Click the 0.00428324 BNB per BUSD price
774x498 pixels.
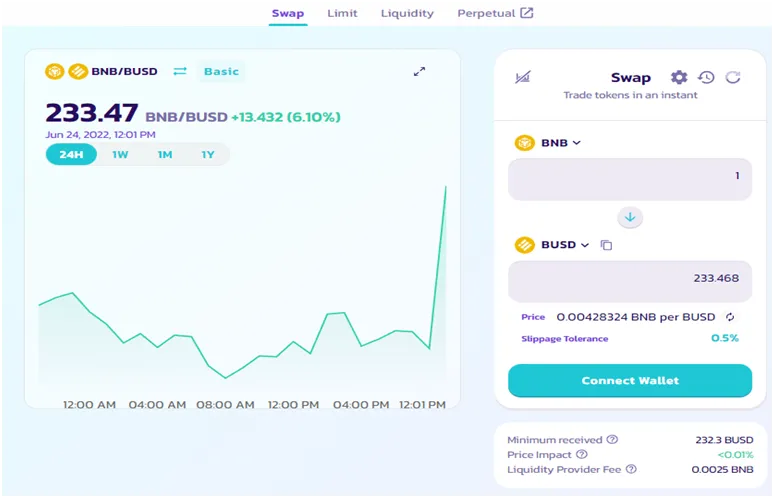pyautogui.click(x=636, y=317)
